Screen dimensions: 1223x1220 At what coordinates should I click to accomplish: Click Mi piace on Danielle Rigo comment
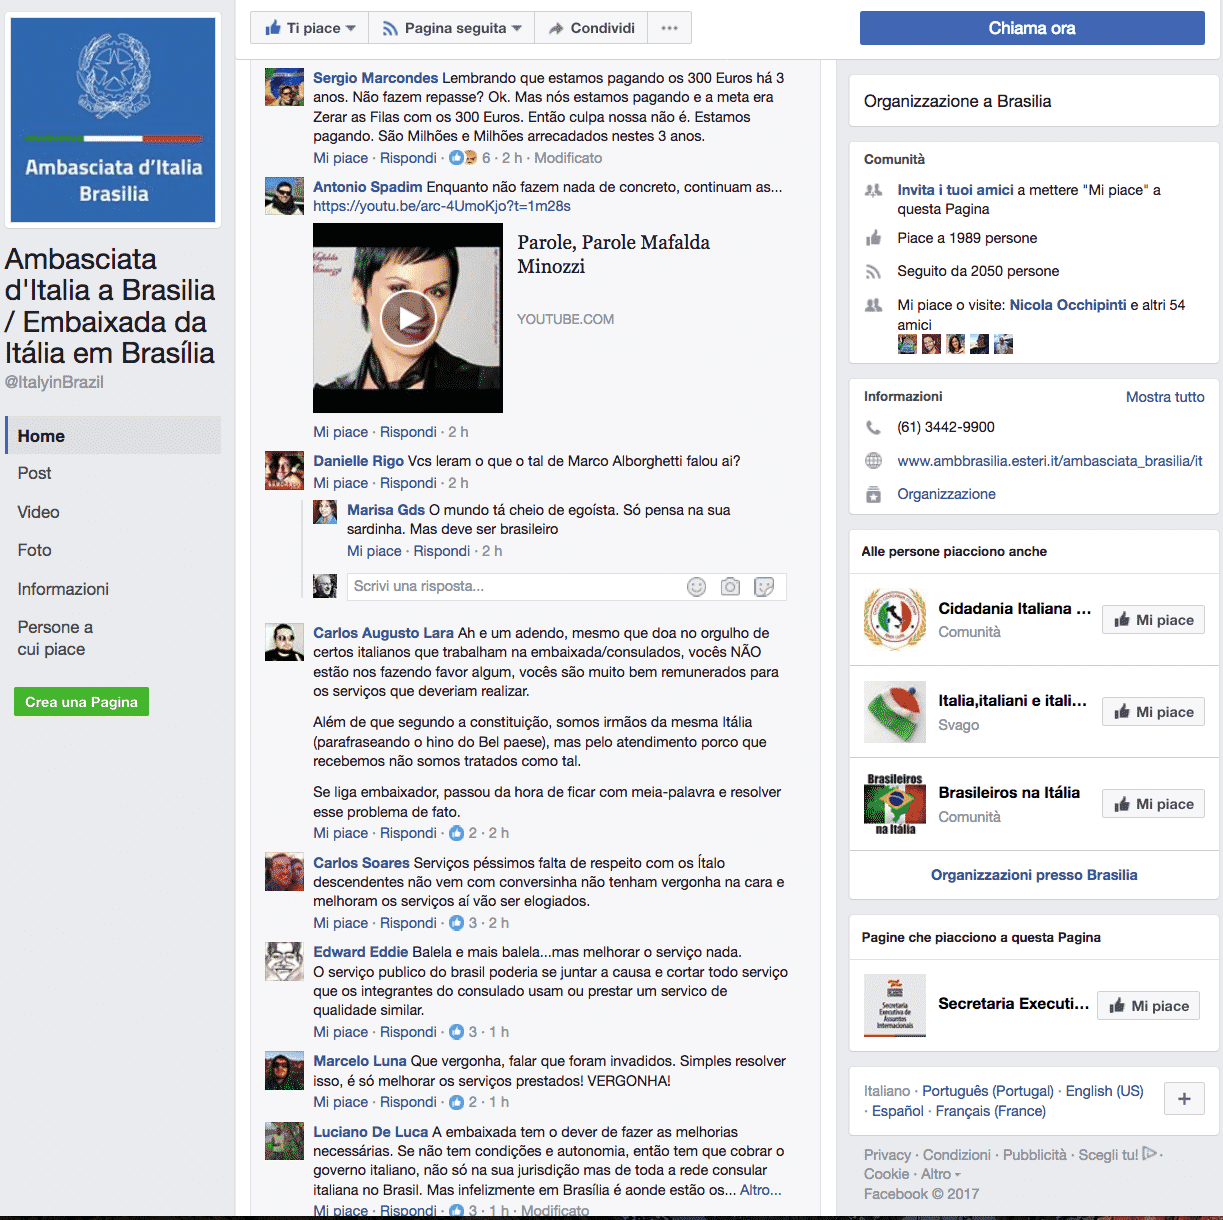pos(341,483)
